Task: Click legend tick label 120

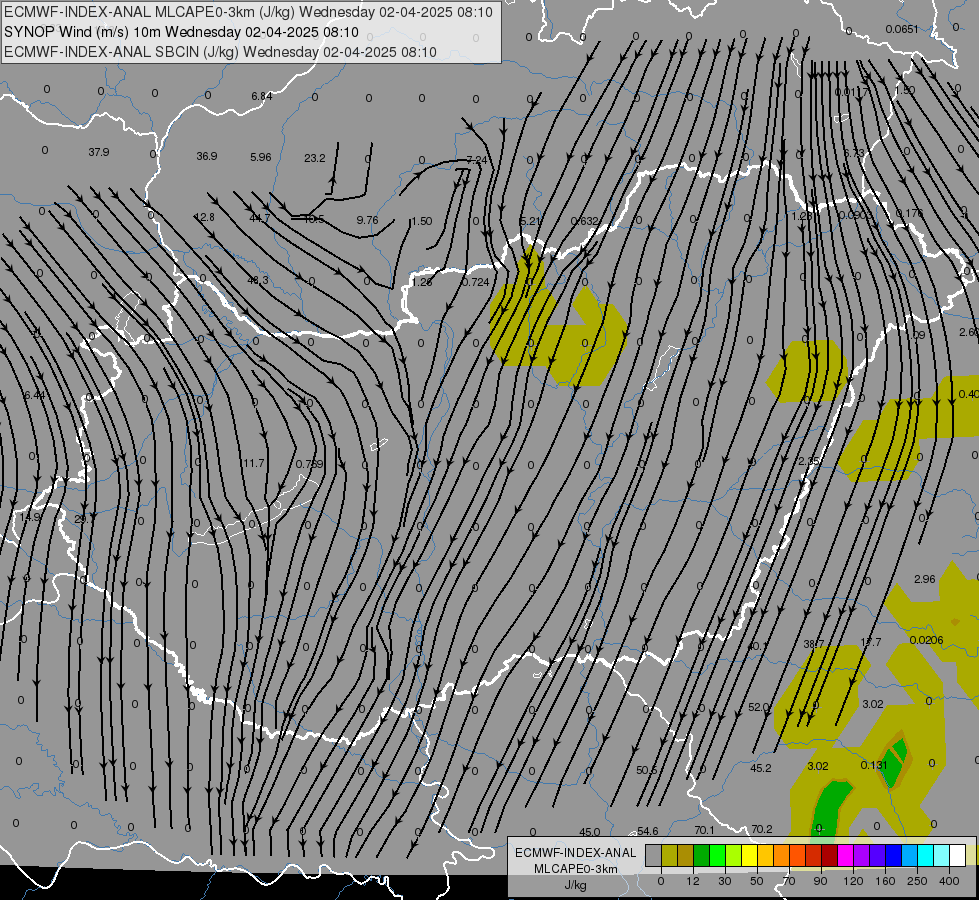Action: pos(853,881)
